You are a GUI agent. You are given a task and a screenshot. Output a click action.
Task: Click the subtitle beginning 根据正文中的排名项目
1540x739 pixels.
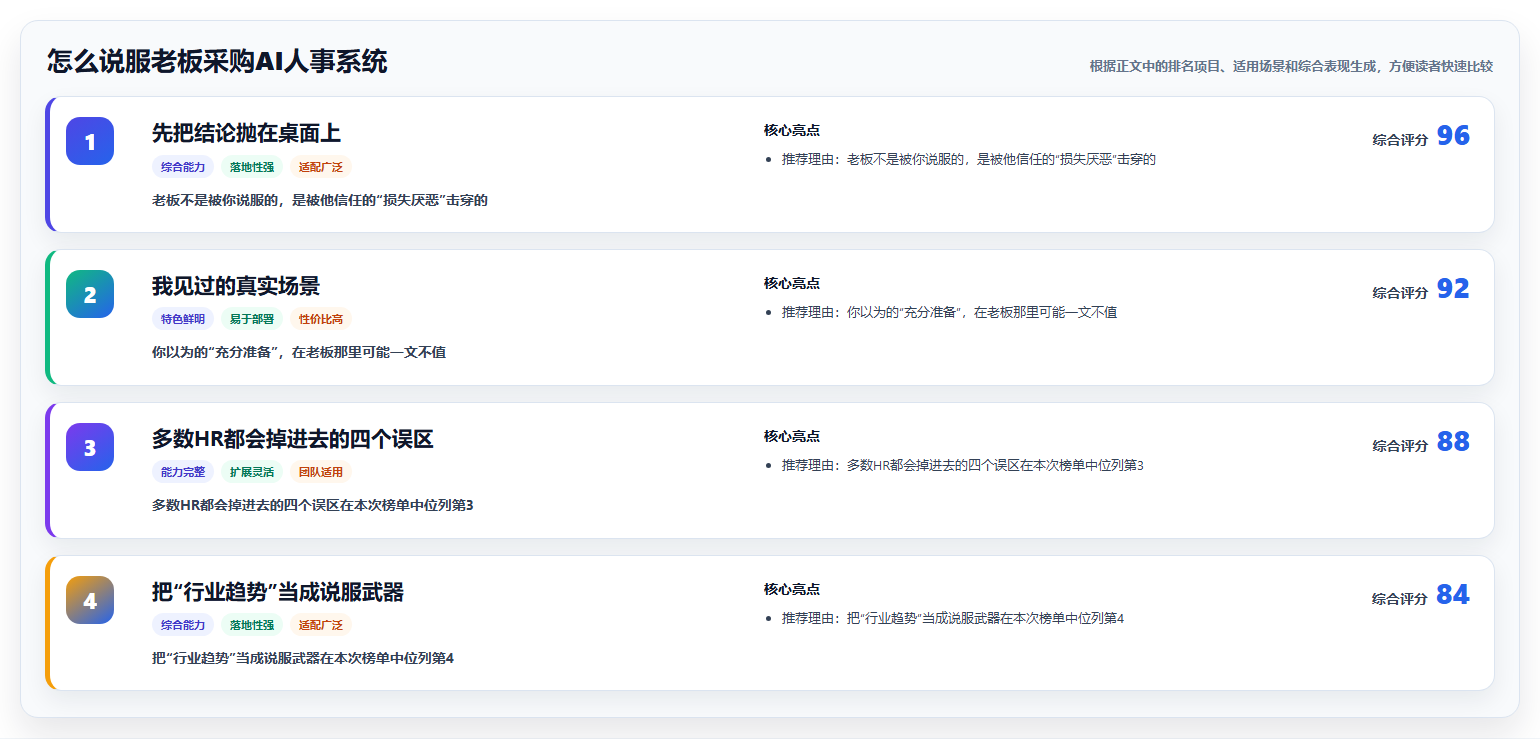[1291, 66]
